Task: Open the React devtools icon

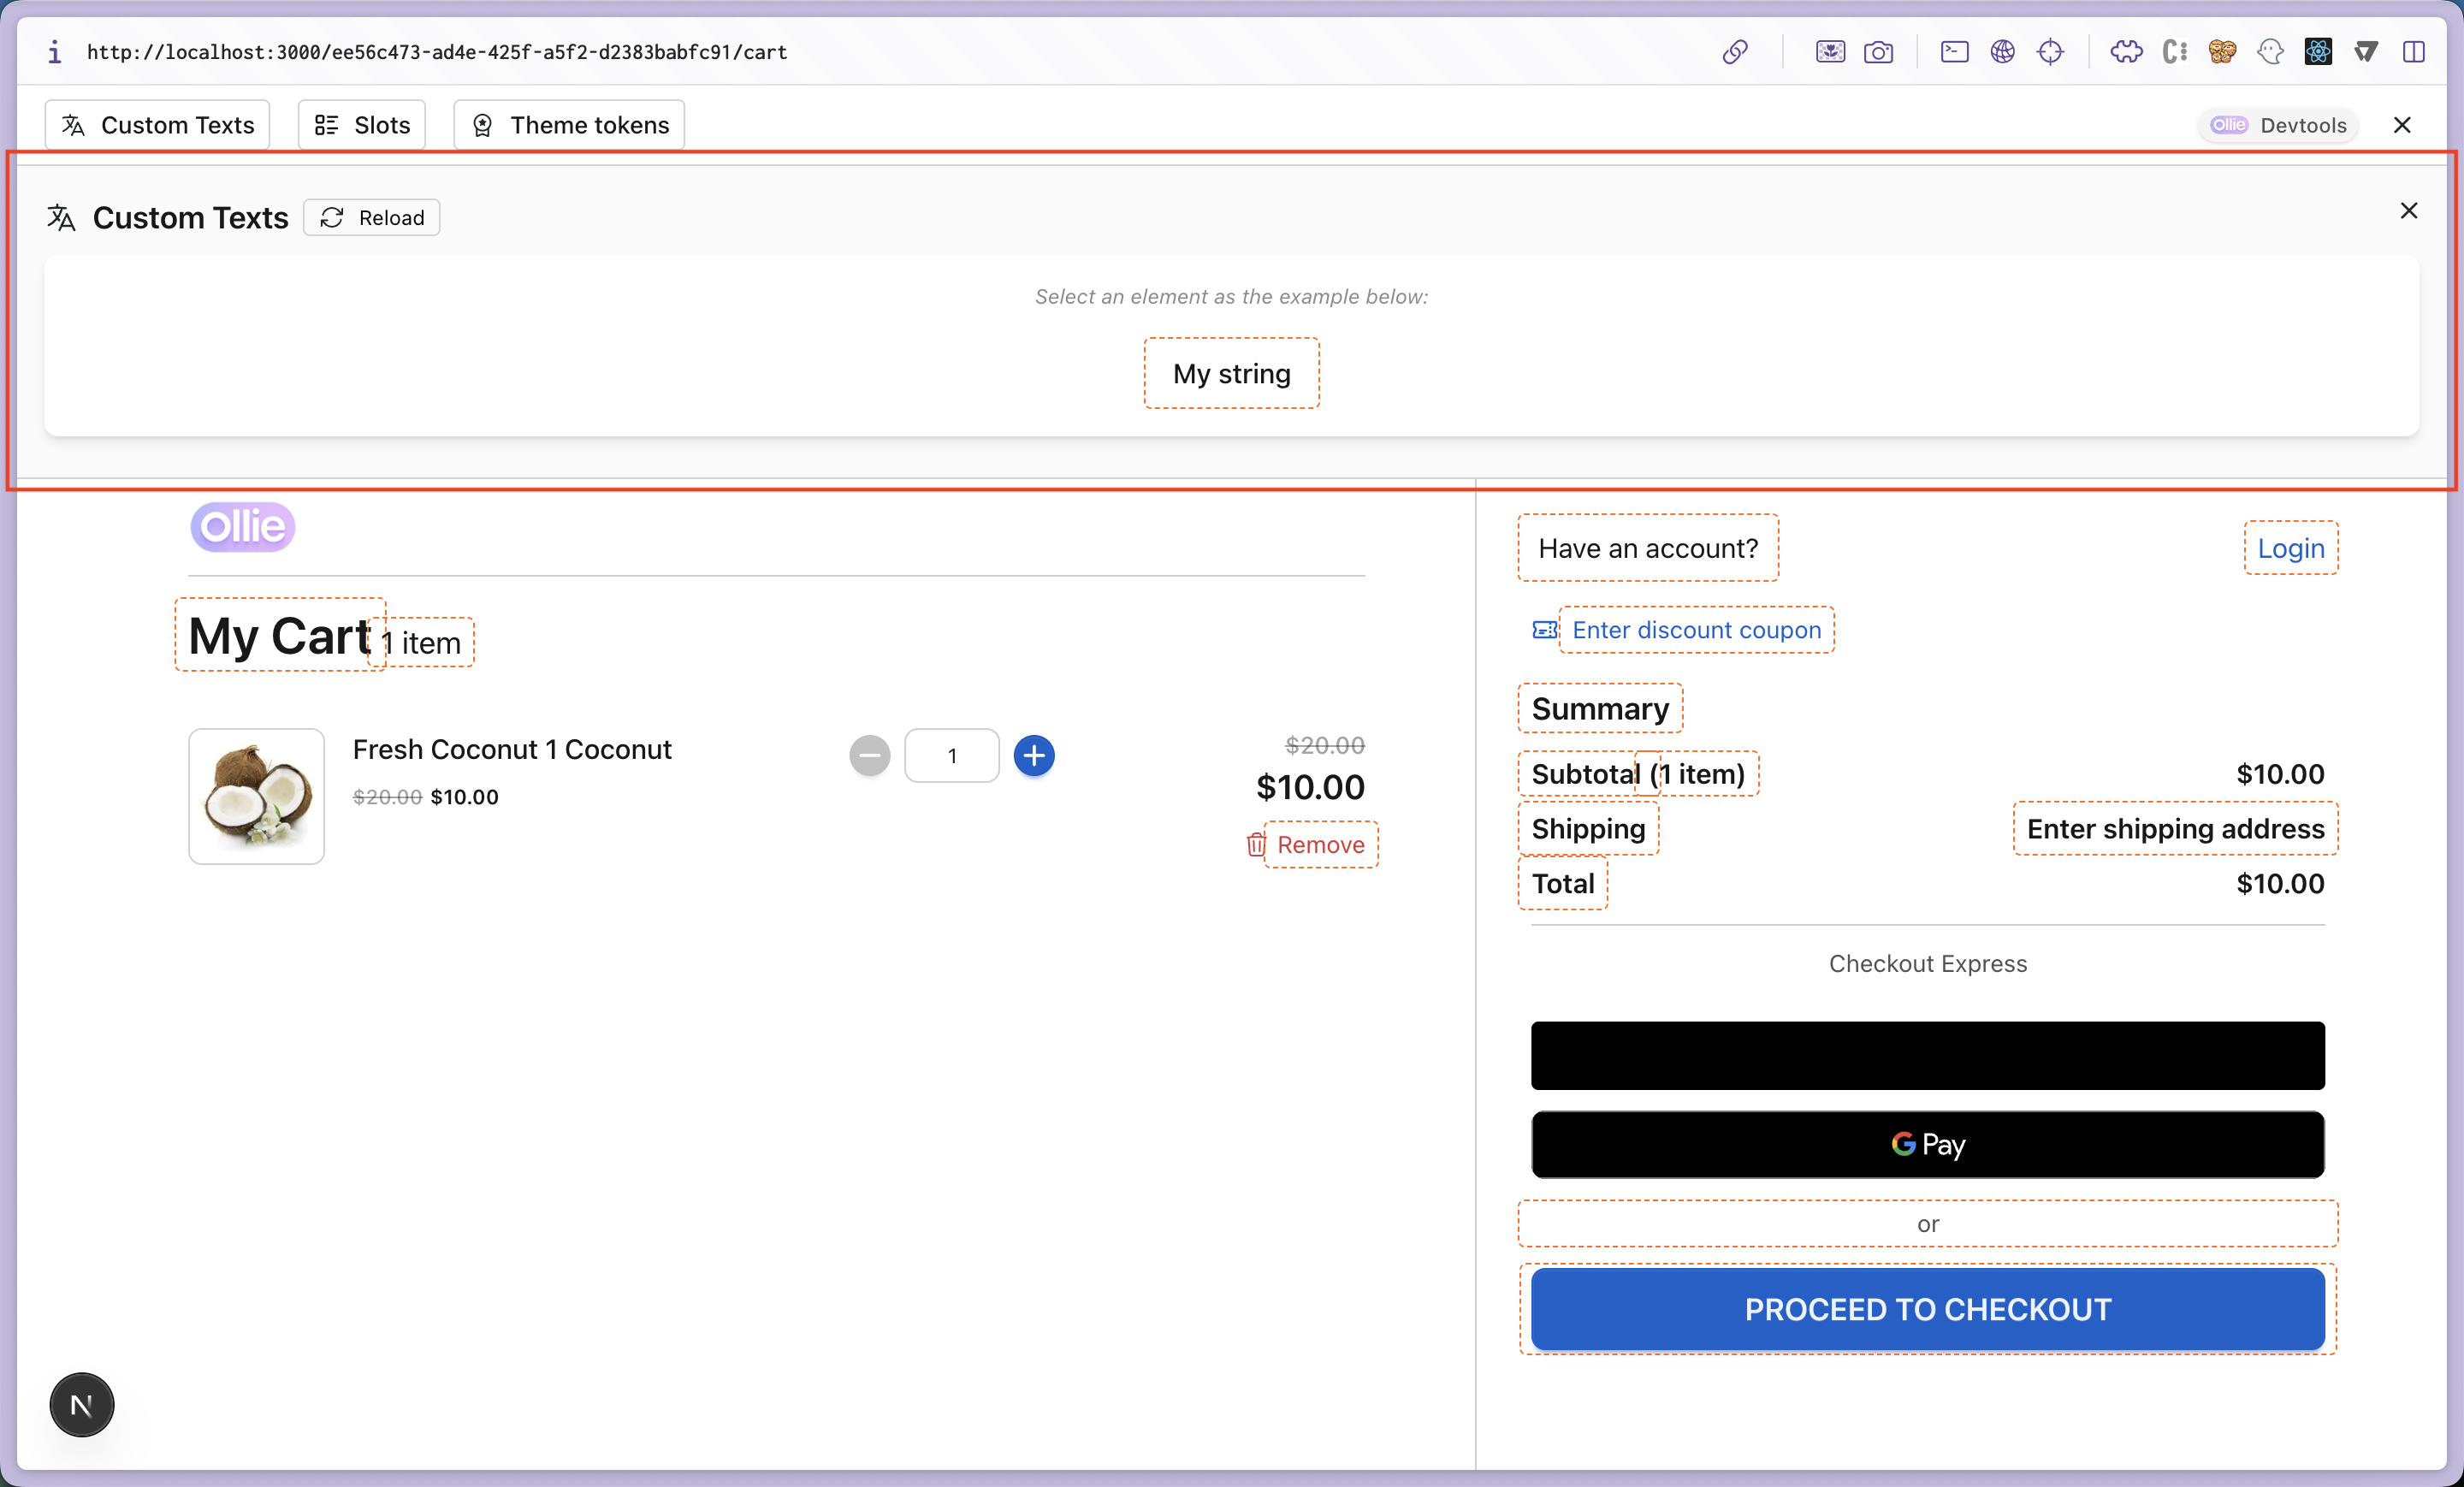Action: pyautogui.click(x=2318, y=51)
